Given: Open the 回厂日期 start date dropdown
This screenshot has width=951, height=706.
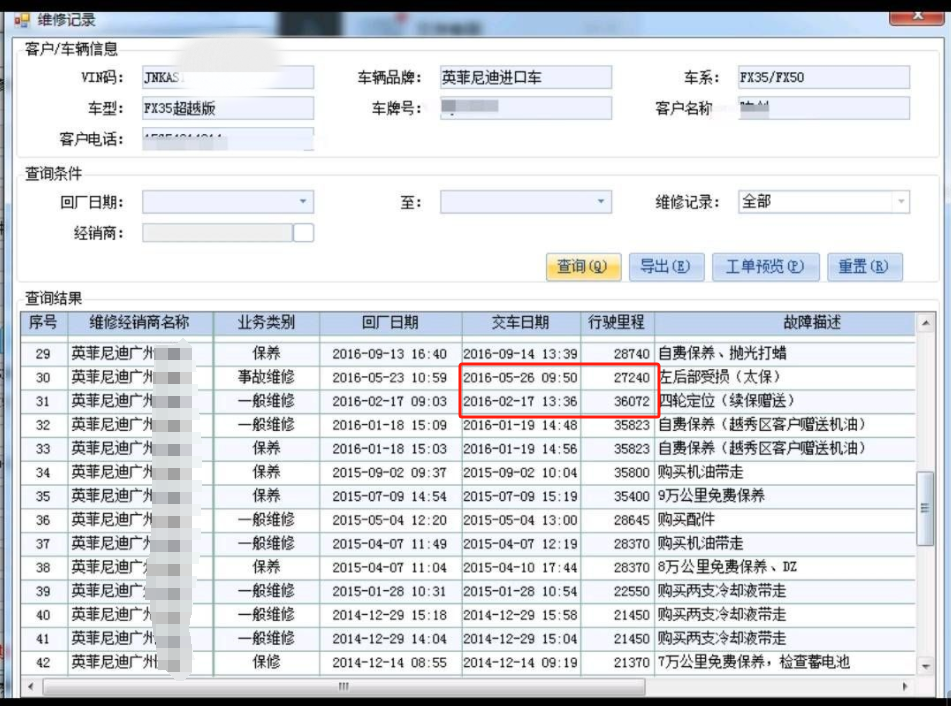Looking at the screenshot, I should click(303, 202).
